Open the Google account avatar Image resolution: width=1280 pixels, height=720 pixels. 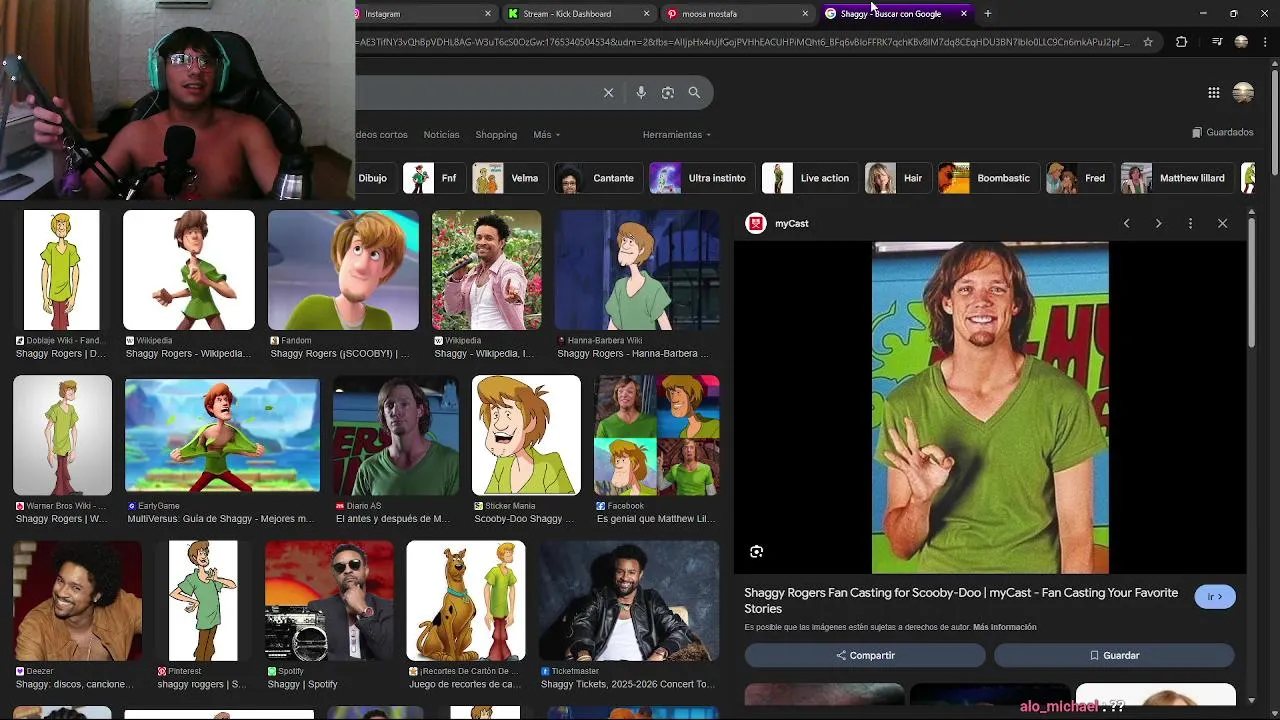(x=1243, y=92)
